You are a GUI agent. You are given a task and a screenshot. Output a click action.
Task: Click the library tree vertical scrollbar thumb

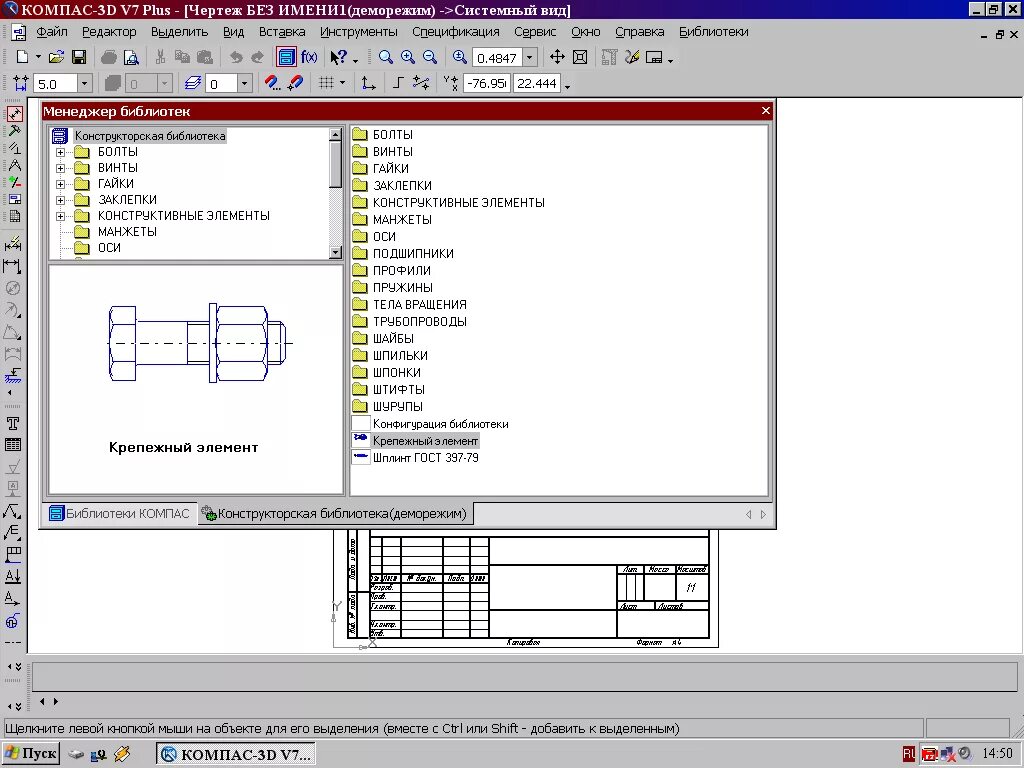point(336,165)
